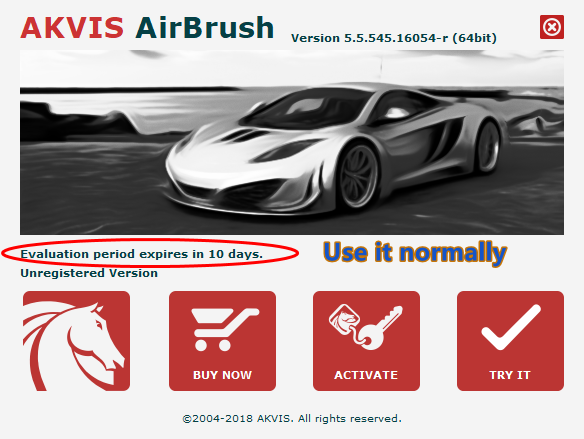Click the sports car preview image
Viewport: 584px width, 439px height.
pos(292,142)
